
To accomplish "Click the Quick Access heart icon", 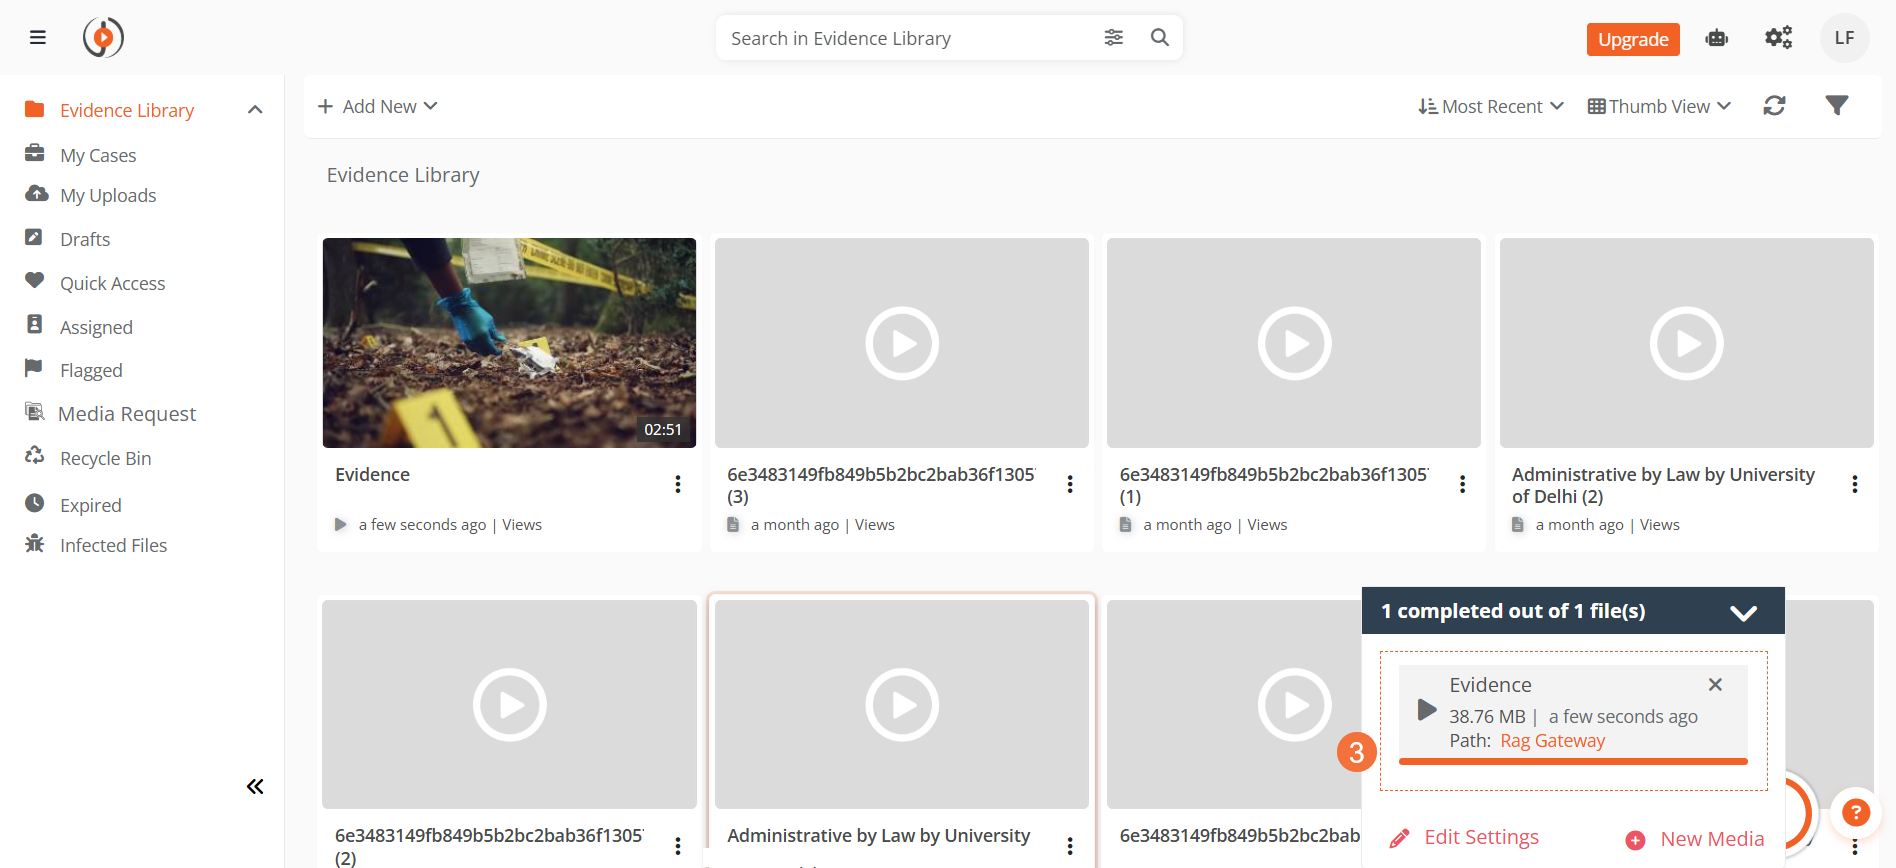I will 35,281.
